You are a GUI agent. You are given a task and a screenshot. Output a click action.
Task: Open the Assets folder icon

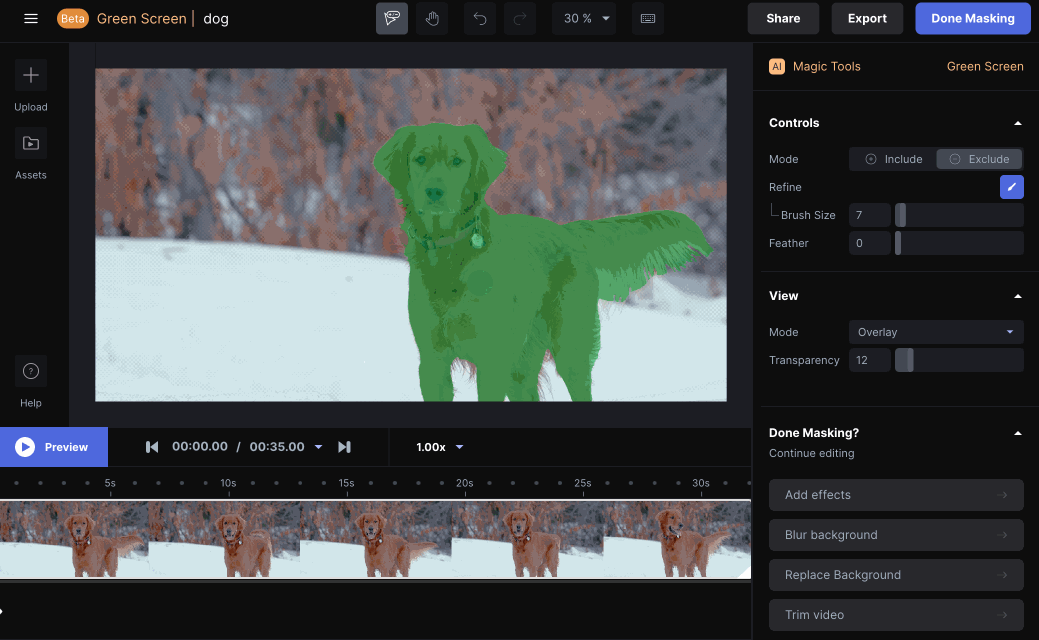click(30, 143)
